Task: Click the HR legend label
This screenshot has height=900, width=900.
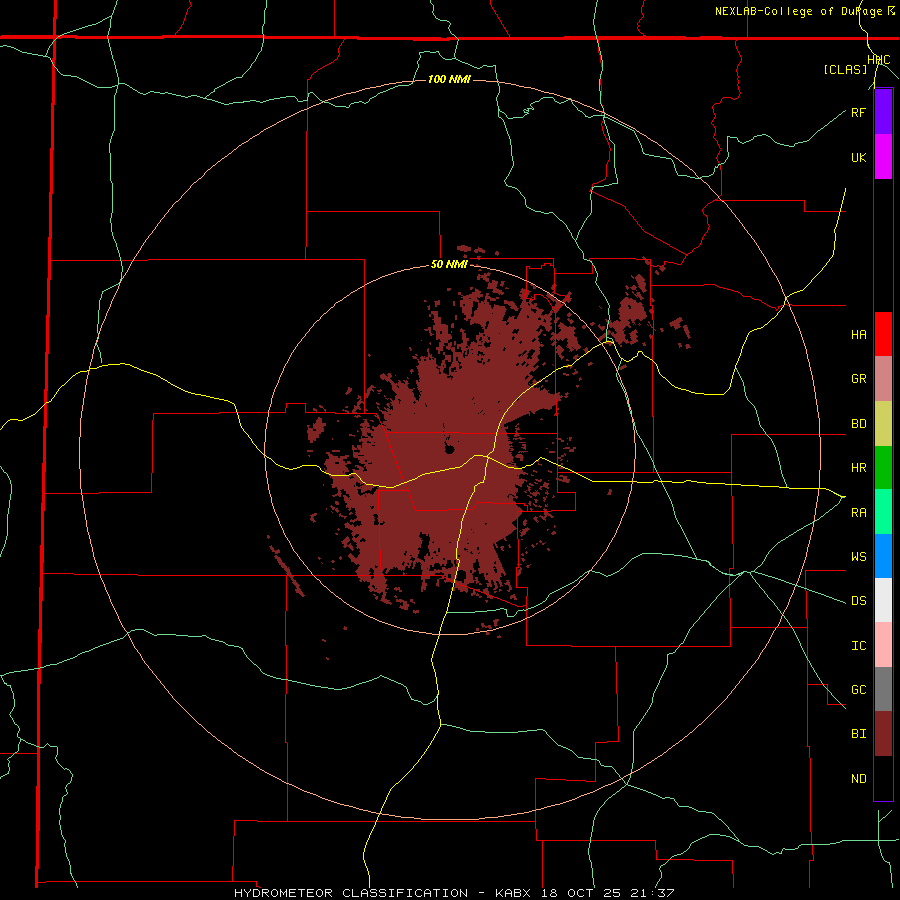Action: [858, 468]
